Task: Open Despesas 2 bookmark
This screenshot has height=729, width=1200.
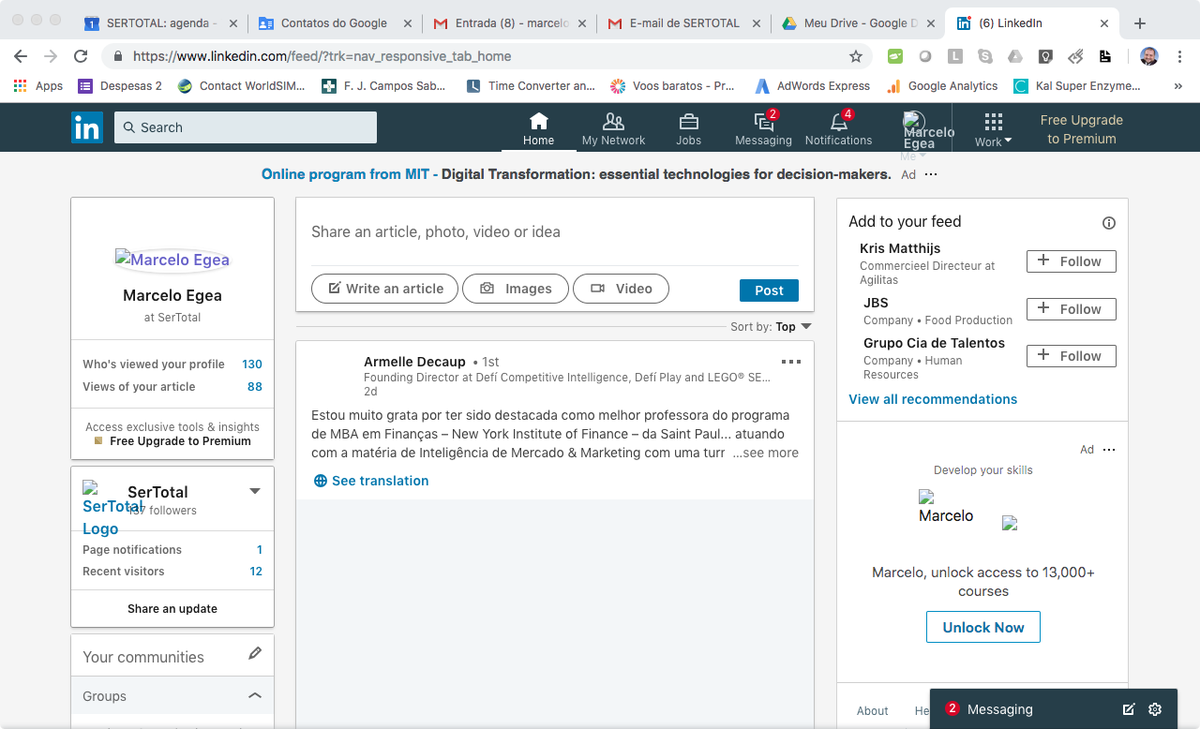Action: tap(120, 86)
